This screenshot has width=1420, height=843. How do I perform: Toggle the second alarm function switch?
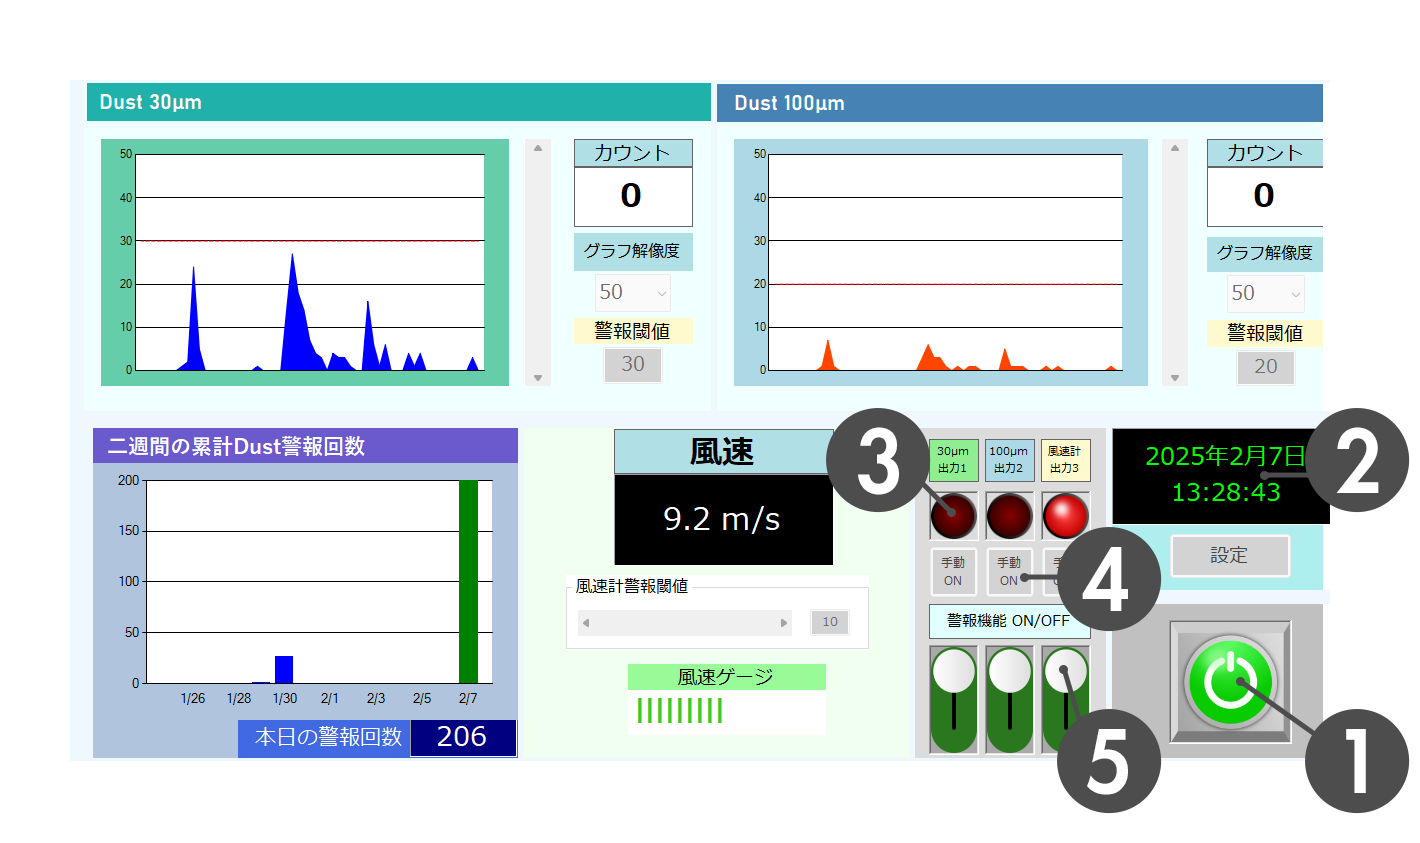tap(1009, 699)
